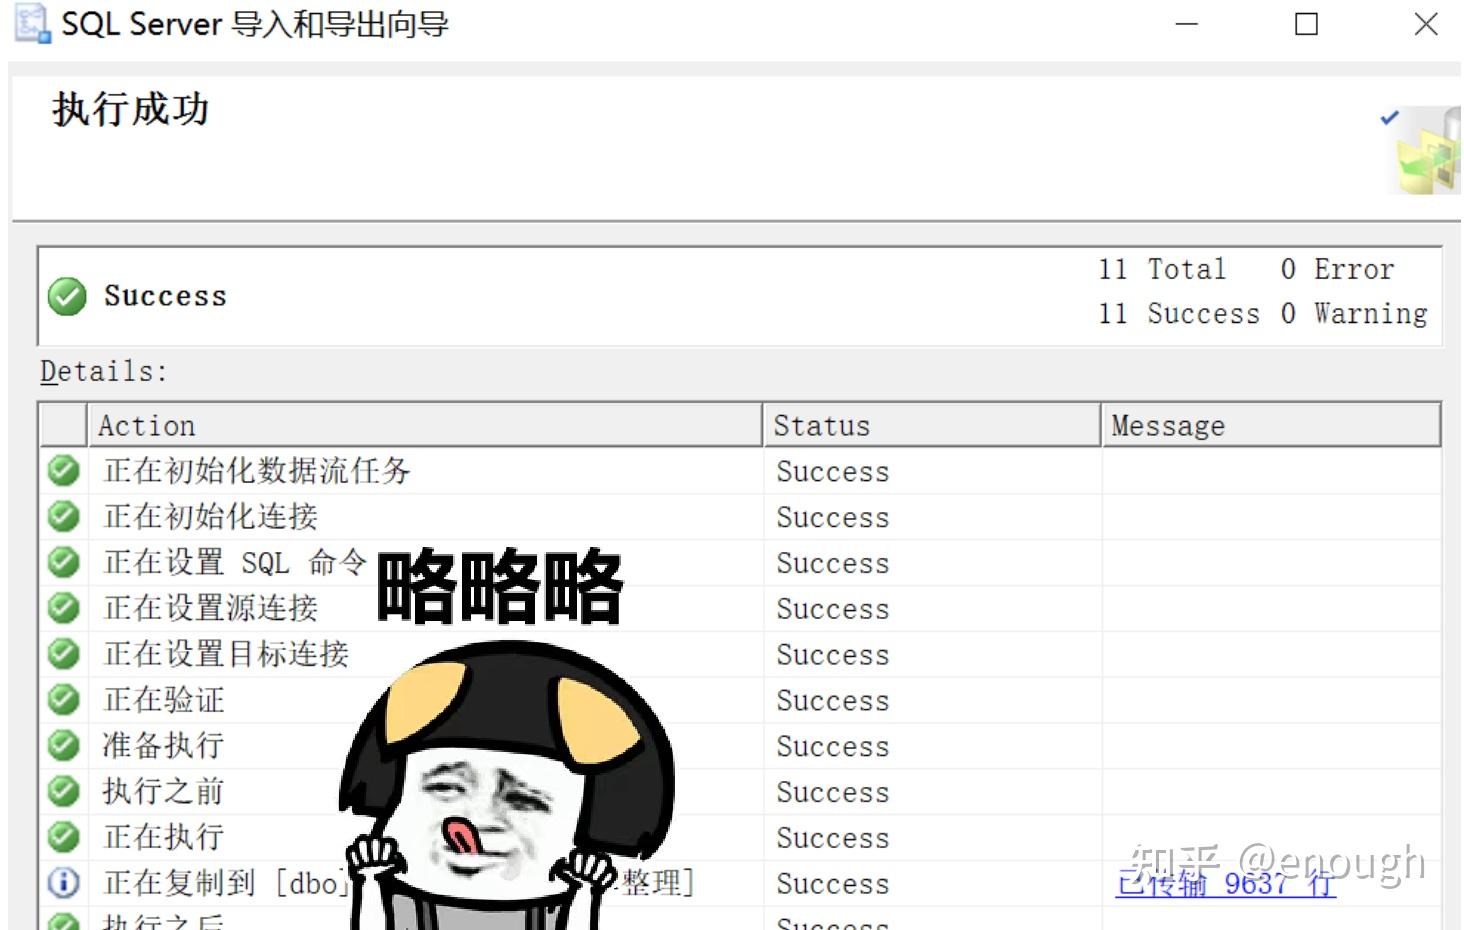1464x930 pixels.
Task: Select the 正在复制到 [dbo] action text
Action: [225, 883]
